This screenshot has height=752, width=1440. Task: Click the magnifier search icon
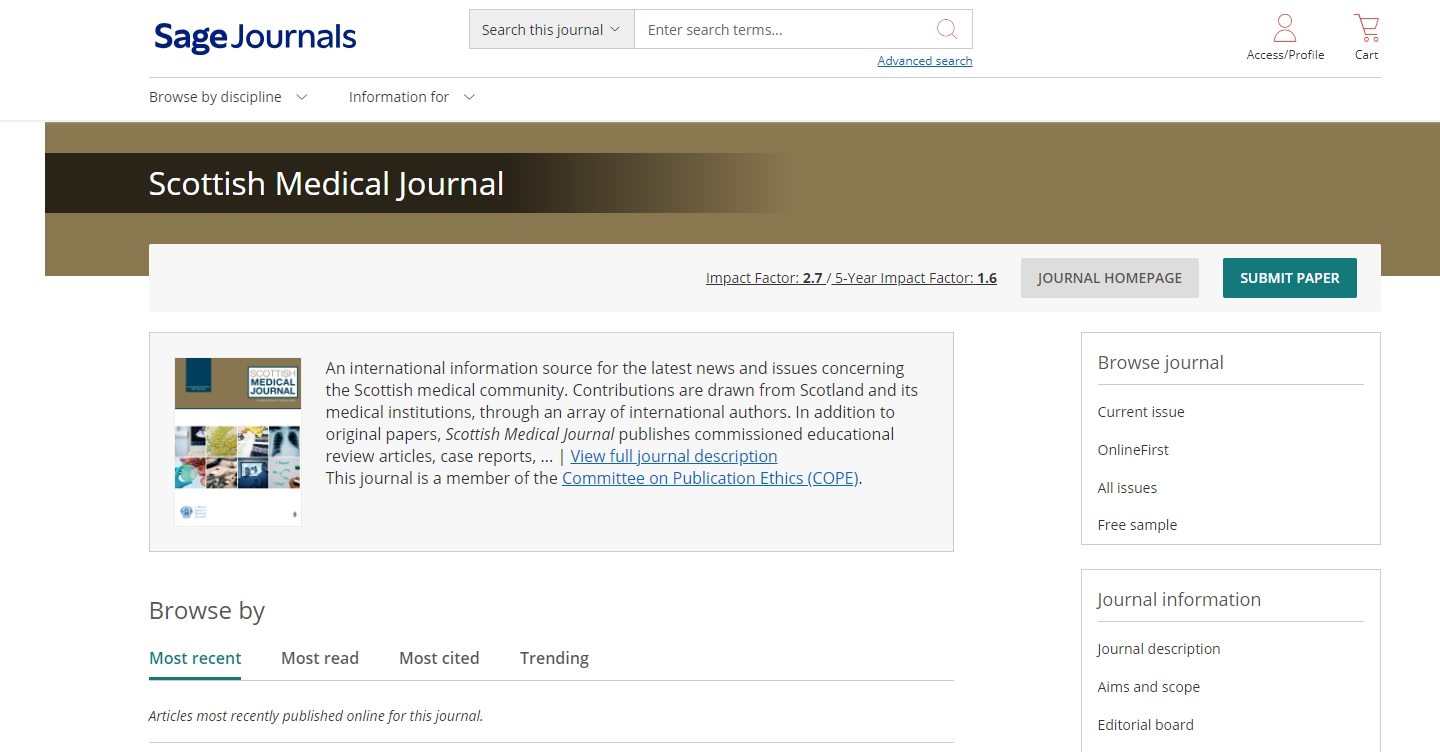point(946,29)
